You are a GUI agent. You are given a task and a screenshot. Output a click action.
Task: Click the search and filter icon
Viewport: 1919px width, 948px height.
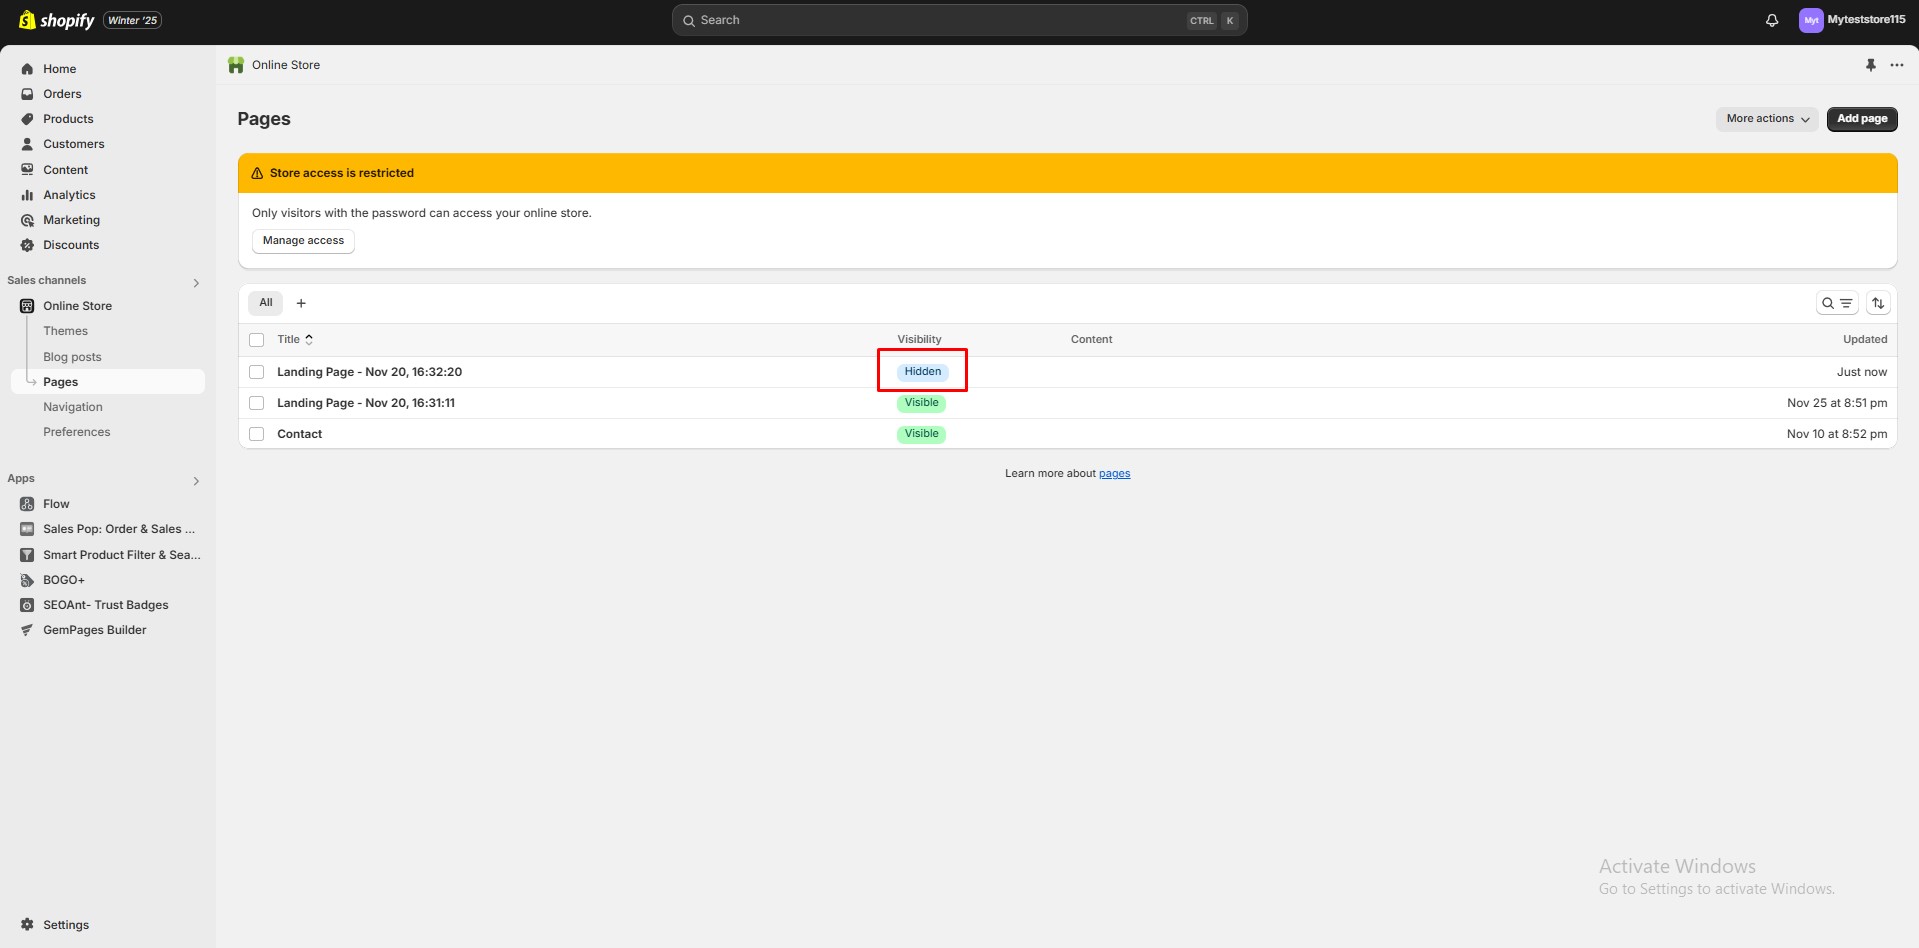(1837, 303)
